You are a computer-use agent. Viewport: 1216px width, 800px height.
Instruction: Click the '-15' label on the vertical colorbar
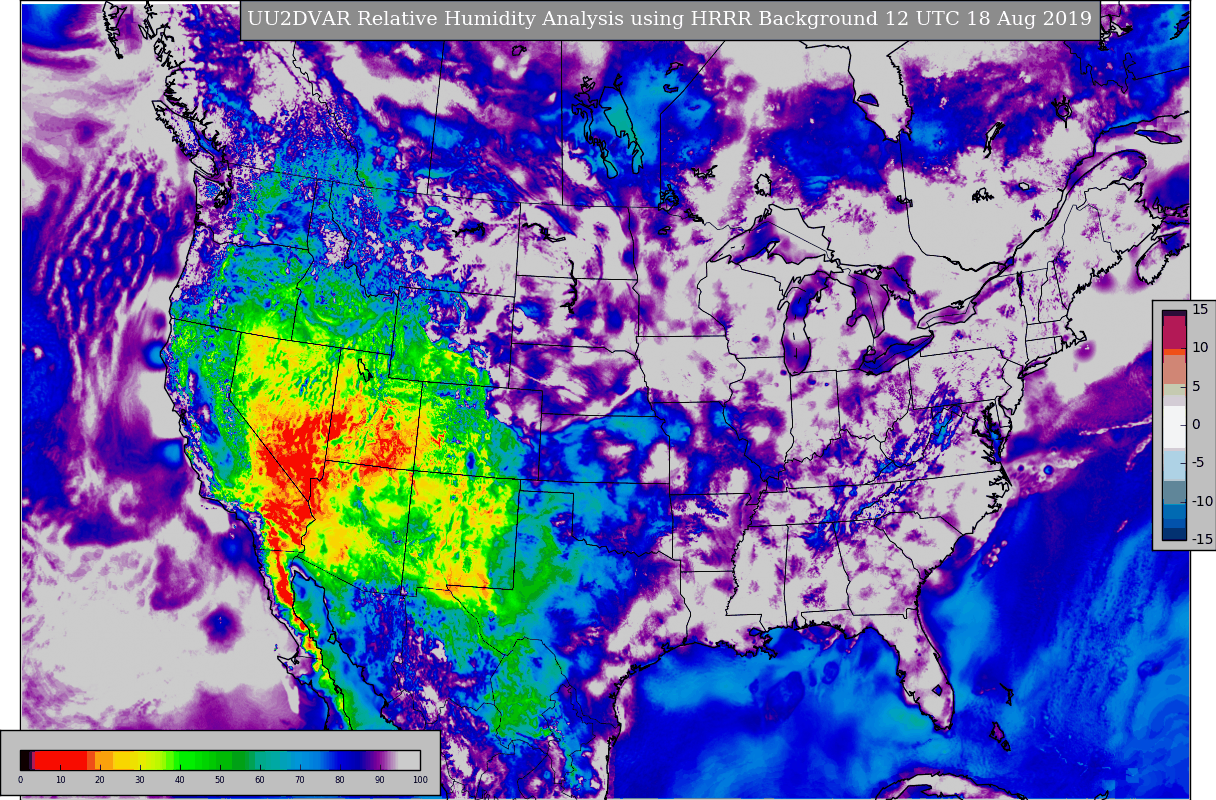click(x=1202, y=539)
